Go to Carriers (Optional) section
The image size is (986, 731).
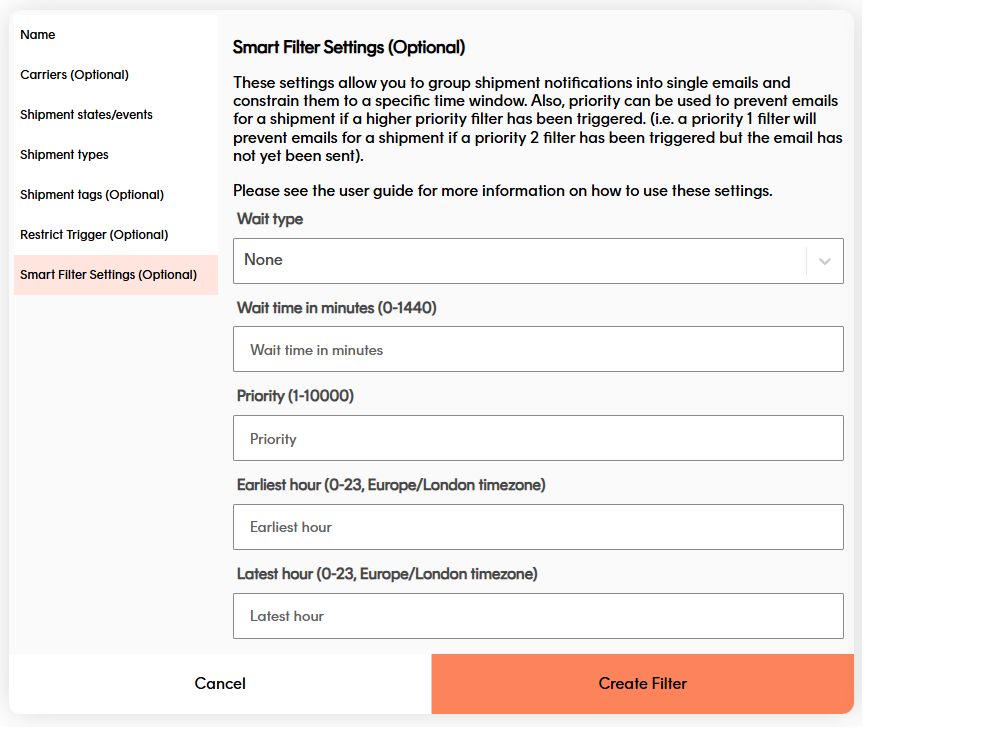click(x=74, y=75)
